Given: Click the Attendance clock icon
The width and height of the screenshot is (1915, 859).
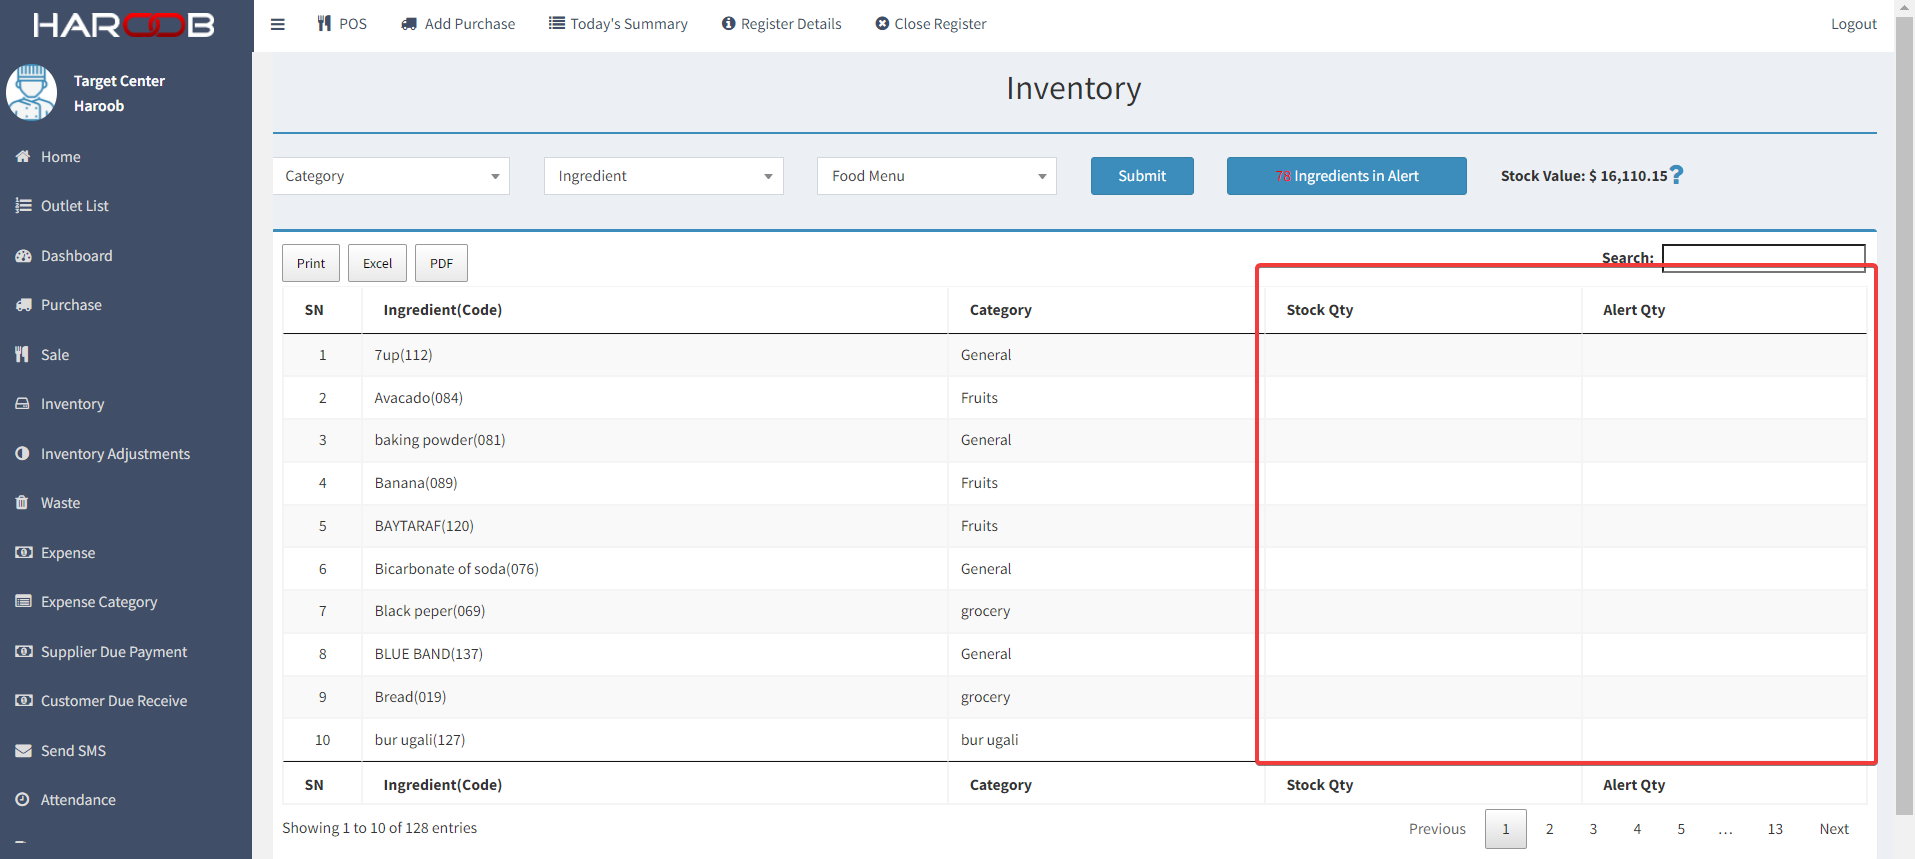Looking at the screenshot, I should click(22, 799).
